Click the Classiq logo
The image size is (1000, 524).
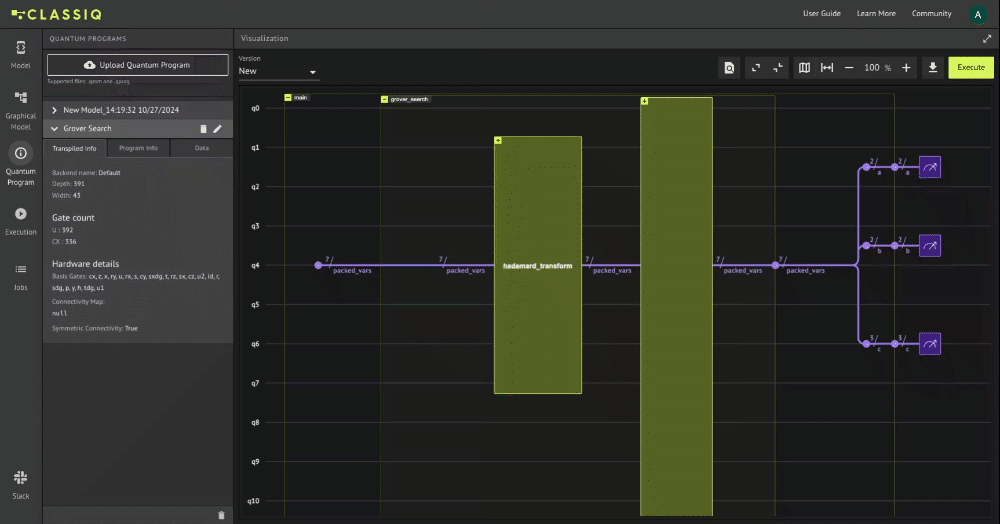click(57, 14)
